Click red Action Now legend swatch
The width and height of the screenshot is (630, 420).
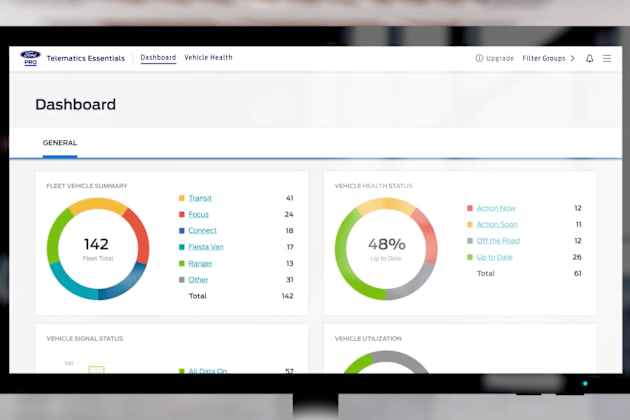470,208
